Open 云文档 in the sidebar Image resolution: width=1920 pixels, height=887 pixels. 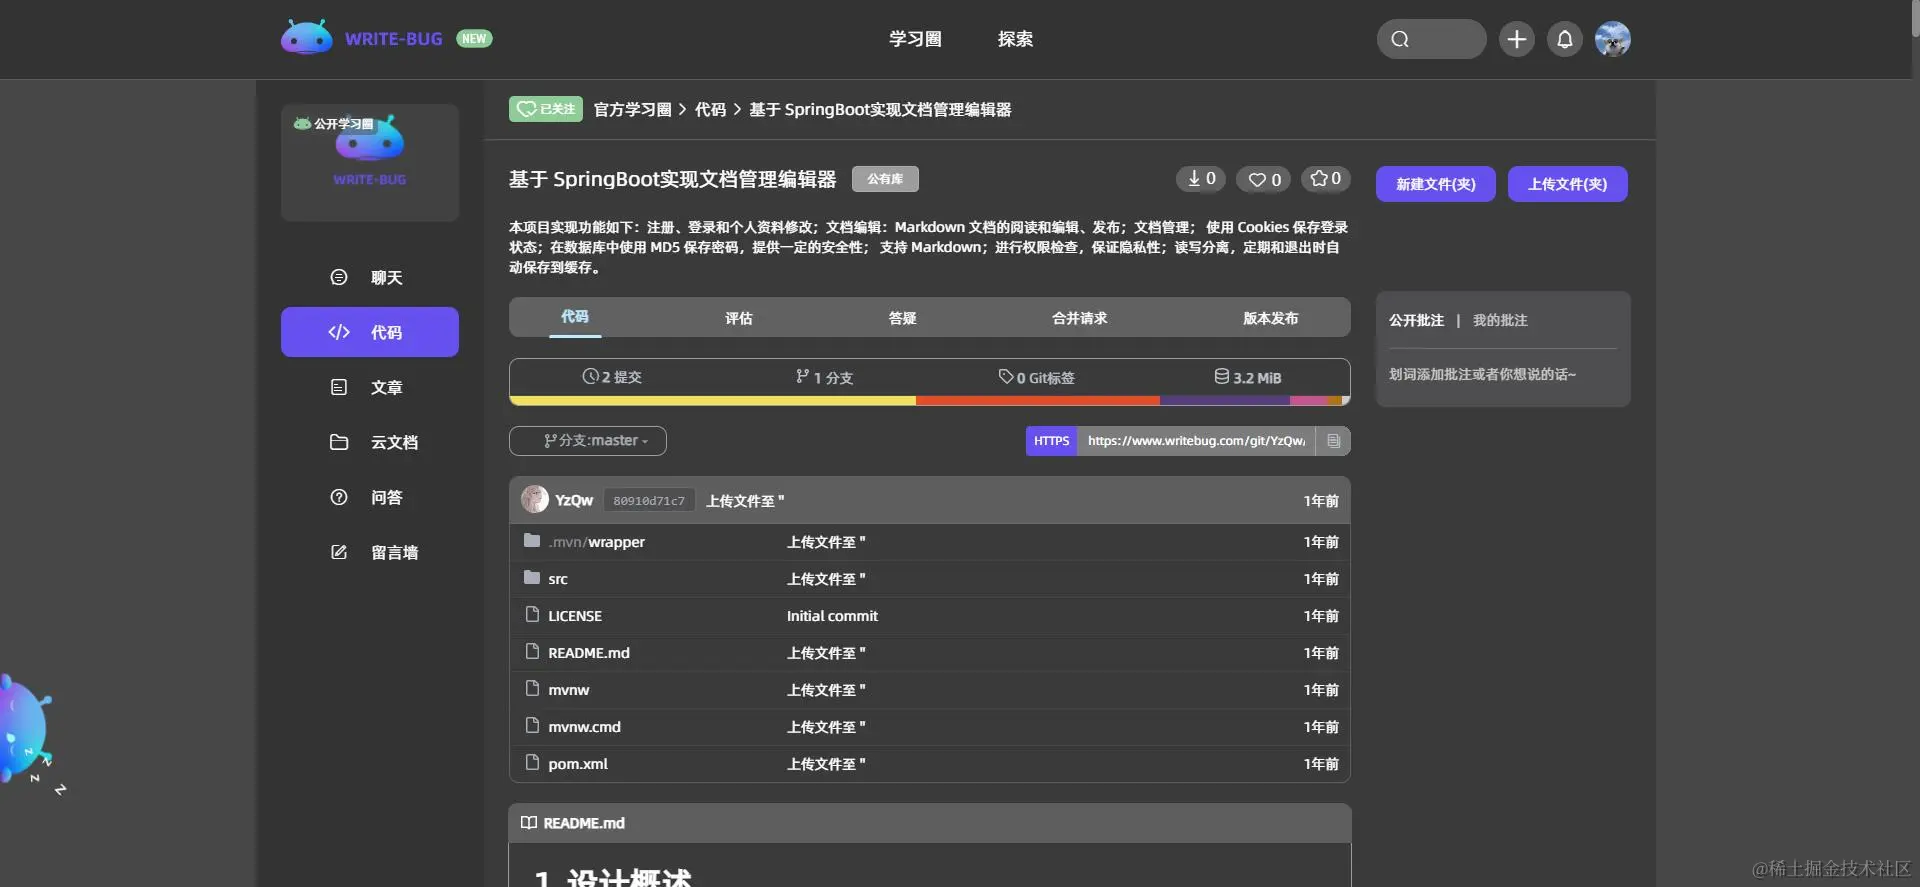[370, 442]
